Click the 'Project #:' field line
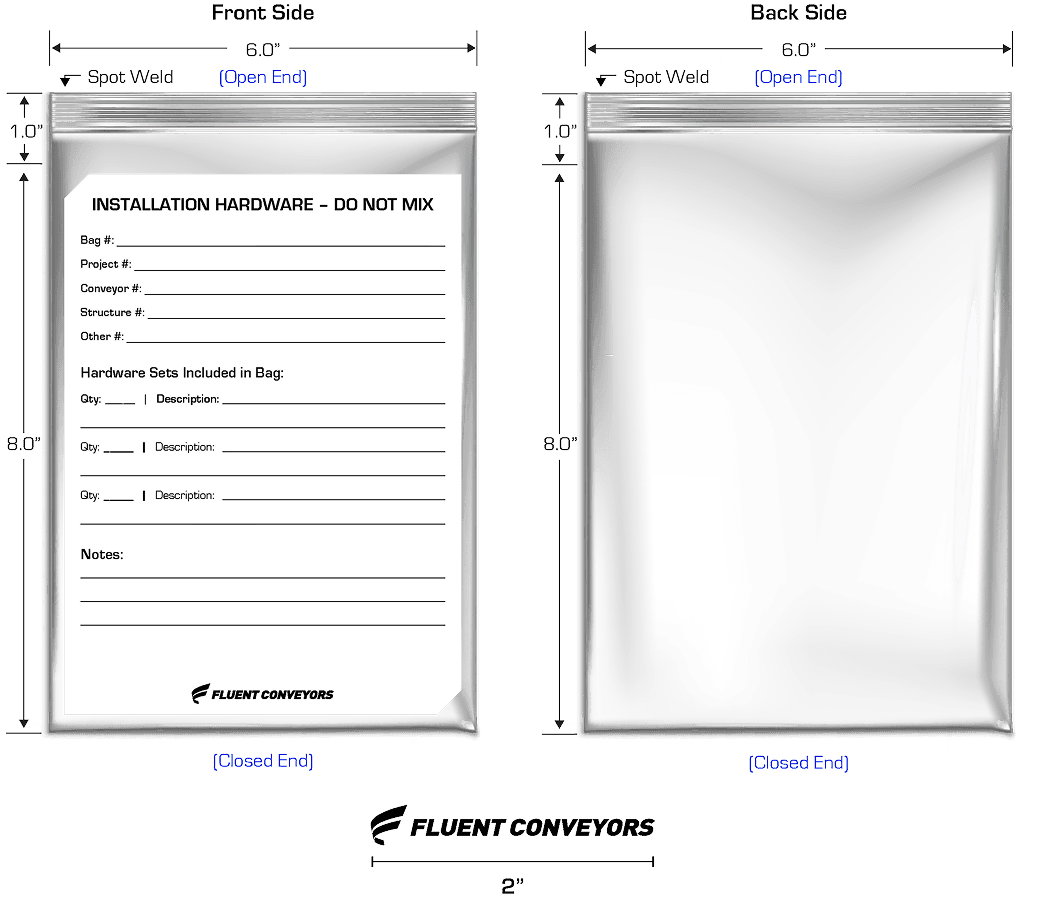The width and height of the screenshot is (1058, 900). [289, 270]
